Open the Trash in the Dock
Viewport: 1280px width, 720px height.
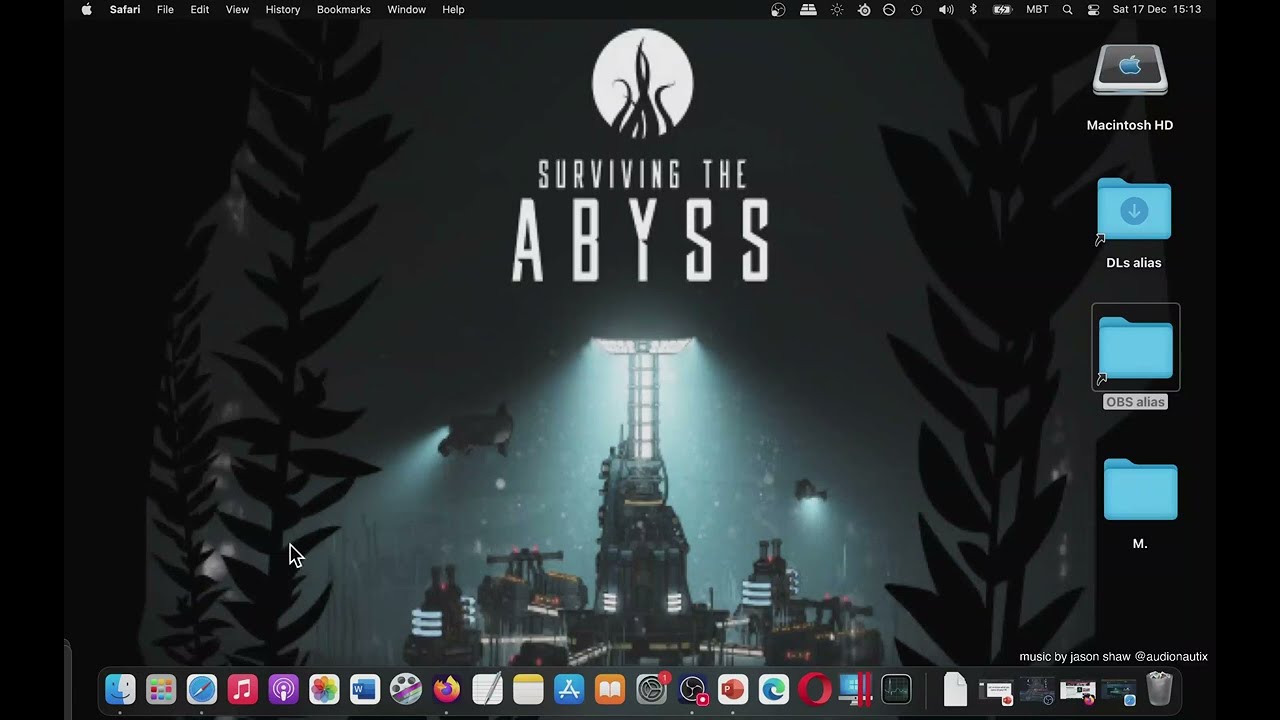1159,689
